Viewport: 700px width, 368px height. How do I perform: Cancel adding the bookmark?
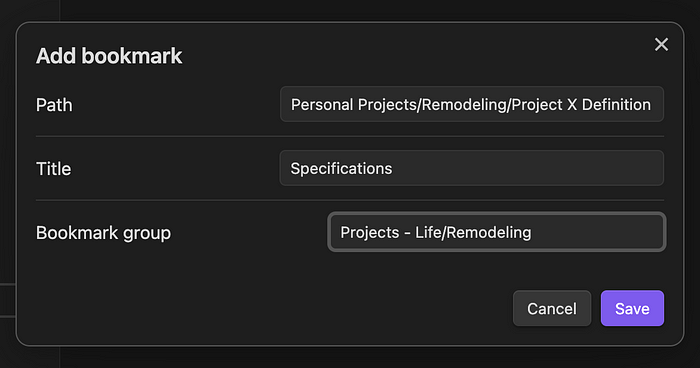coord(552,309)
